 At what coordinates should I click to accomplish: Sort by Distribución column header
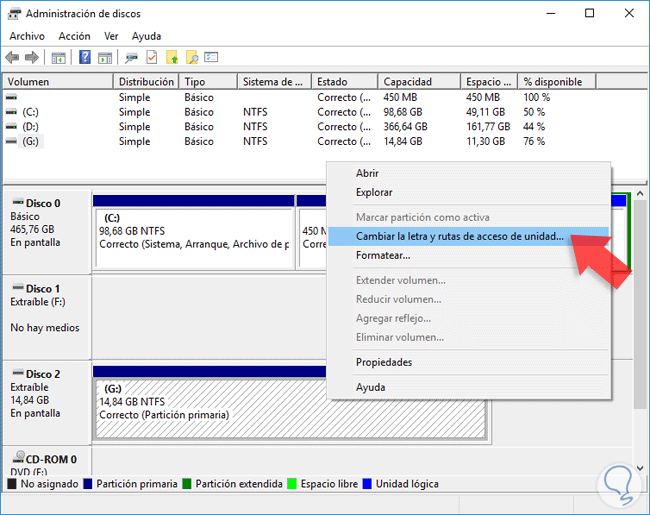click(x=146, y=82)
